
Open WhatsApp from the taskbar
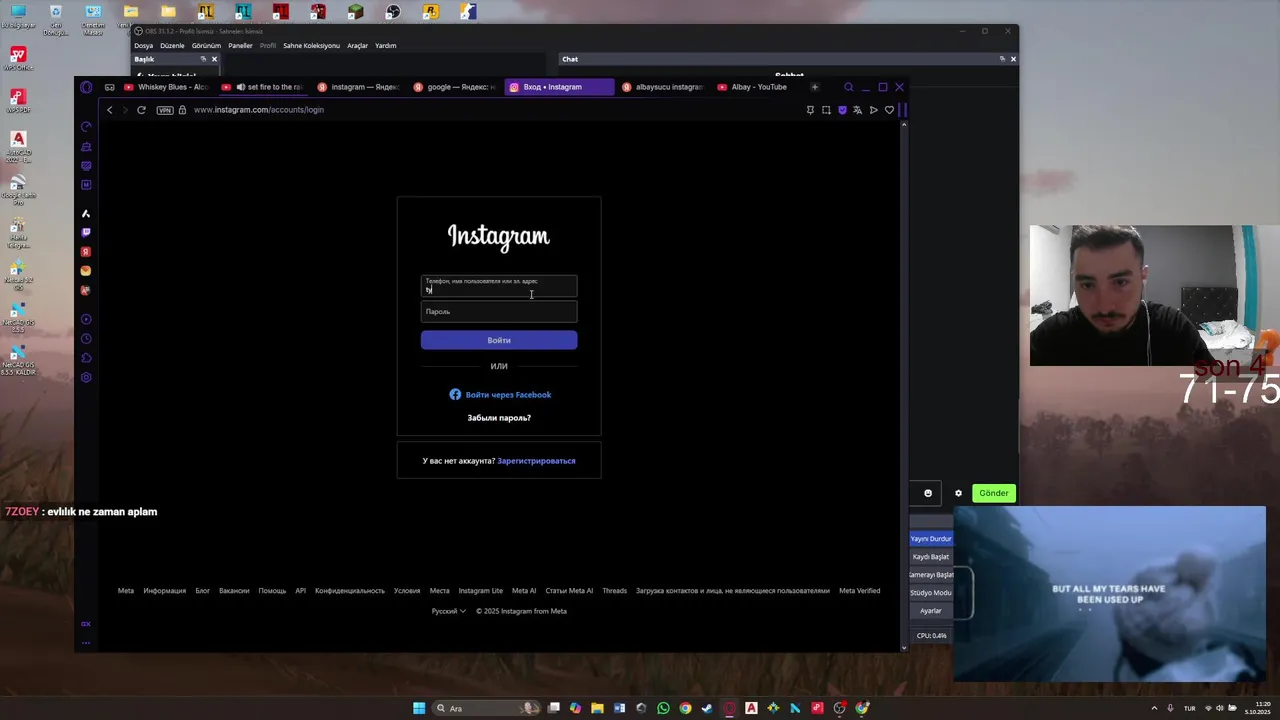(x=663, y=708)
